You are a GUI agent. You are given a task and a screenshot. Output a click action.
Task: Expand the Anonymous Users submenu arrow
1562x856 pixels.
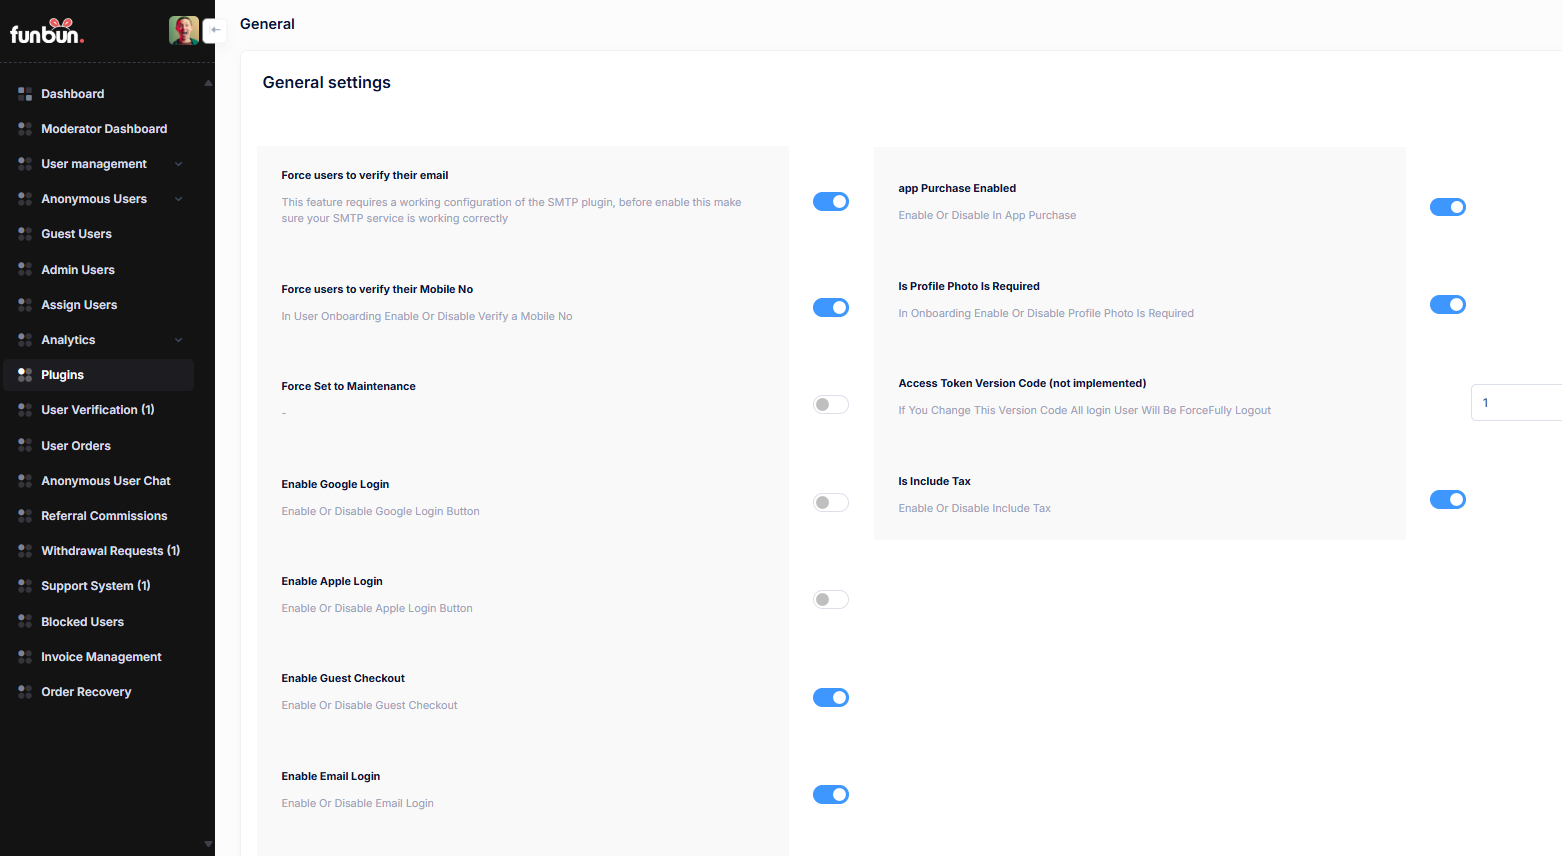click(x=179, y=199)
